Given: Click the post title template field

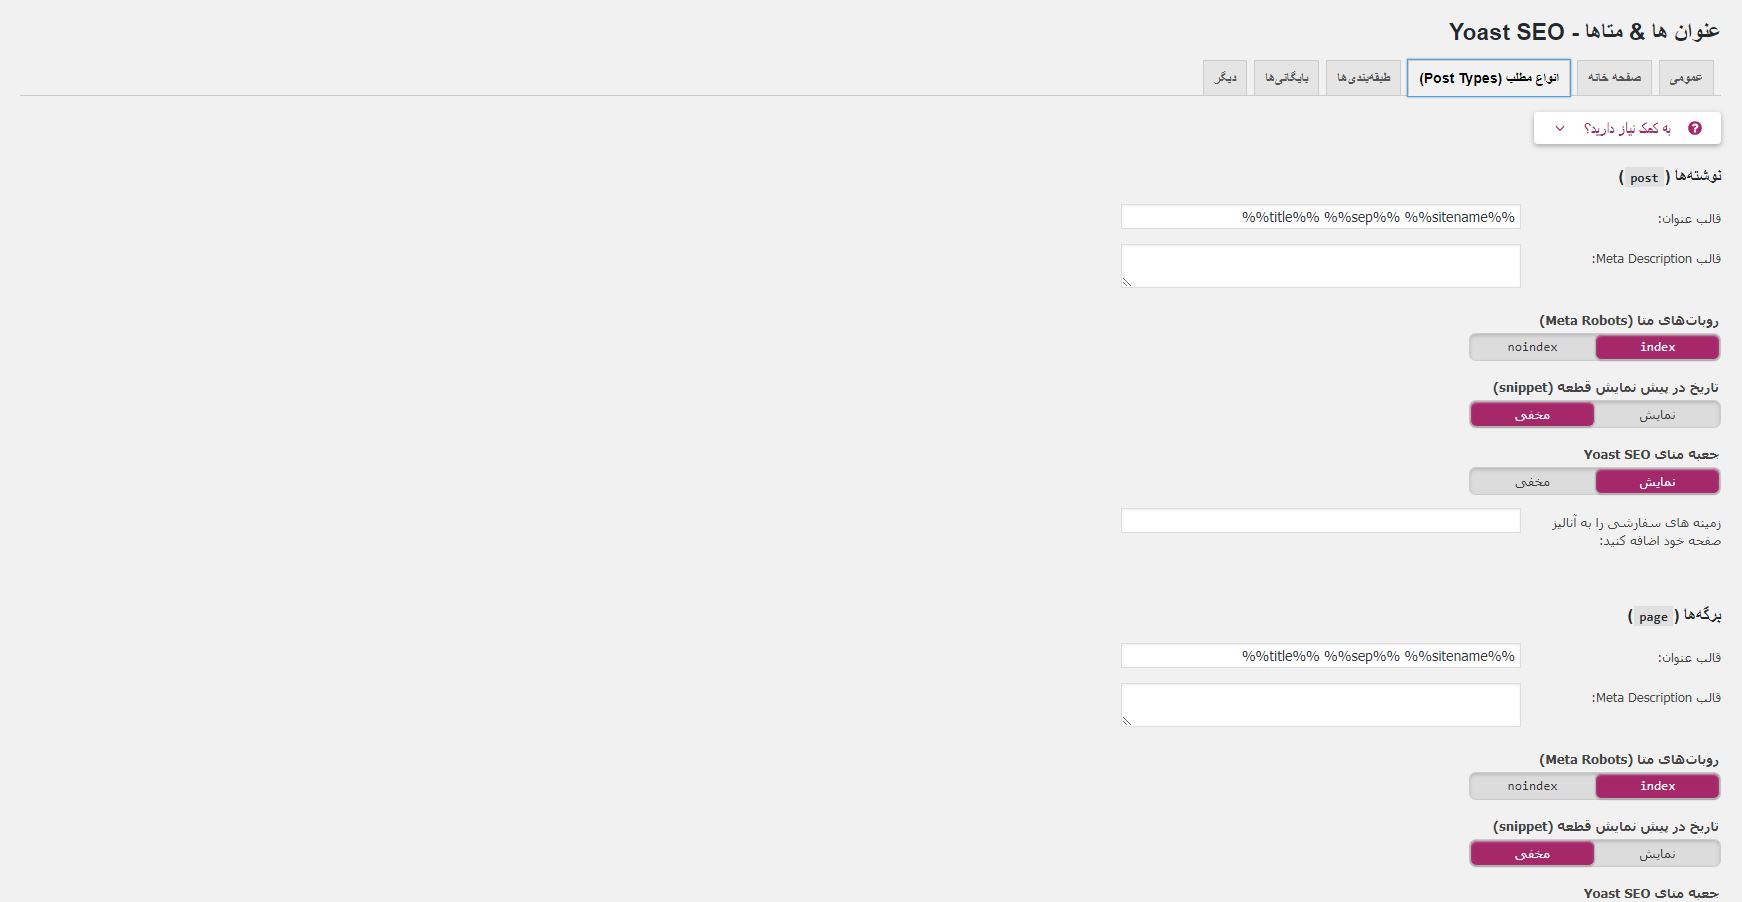Looking at the screenshot, I should click(x=1320, y=217).
